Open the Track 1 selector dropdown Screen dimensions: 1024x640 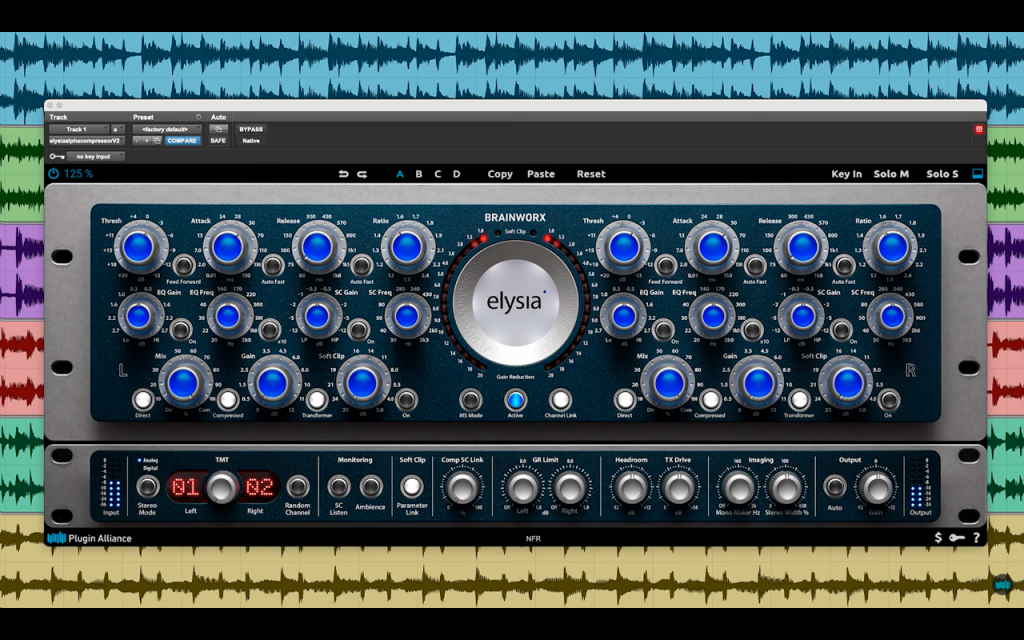78,129
